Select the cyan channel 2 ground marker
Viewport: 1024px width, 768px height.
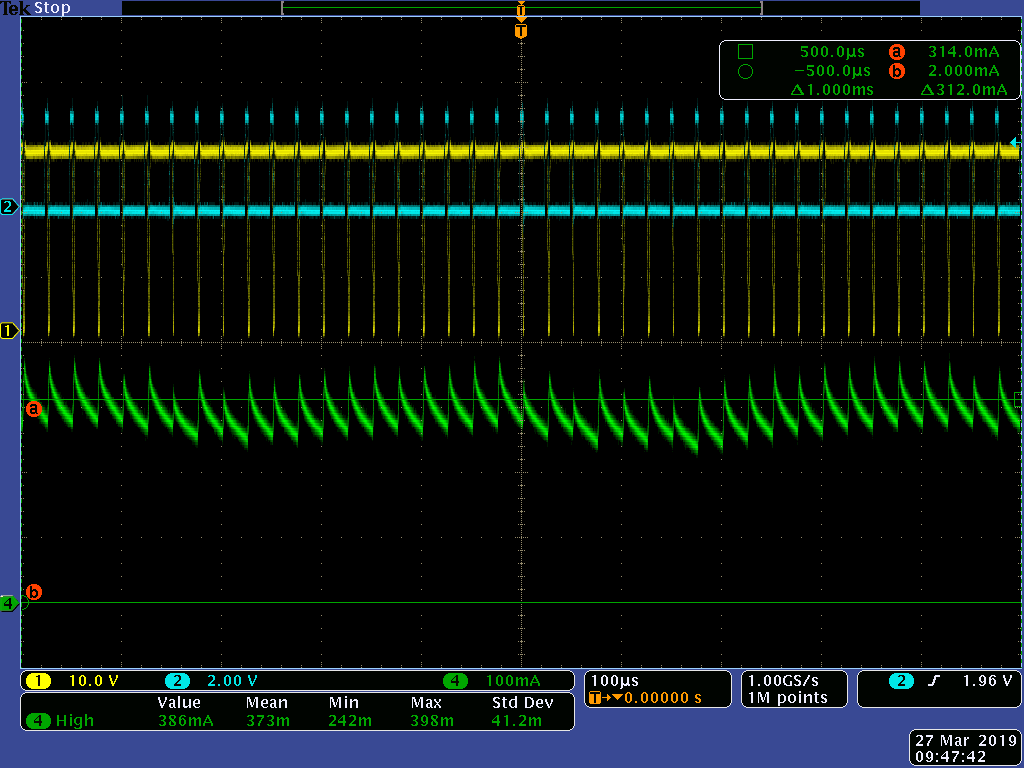pos(9,207)
